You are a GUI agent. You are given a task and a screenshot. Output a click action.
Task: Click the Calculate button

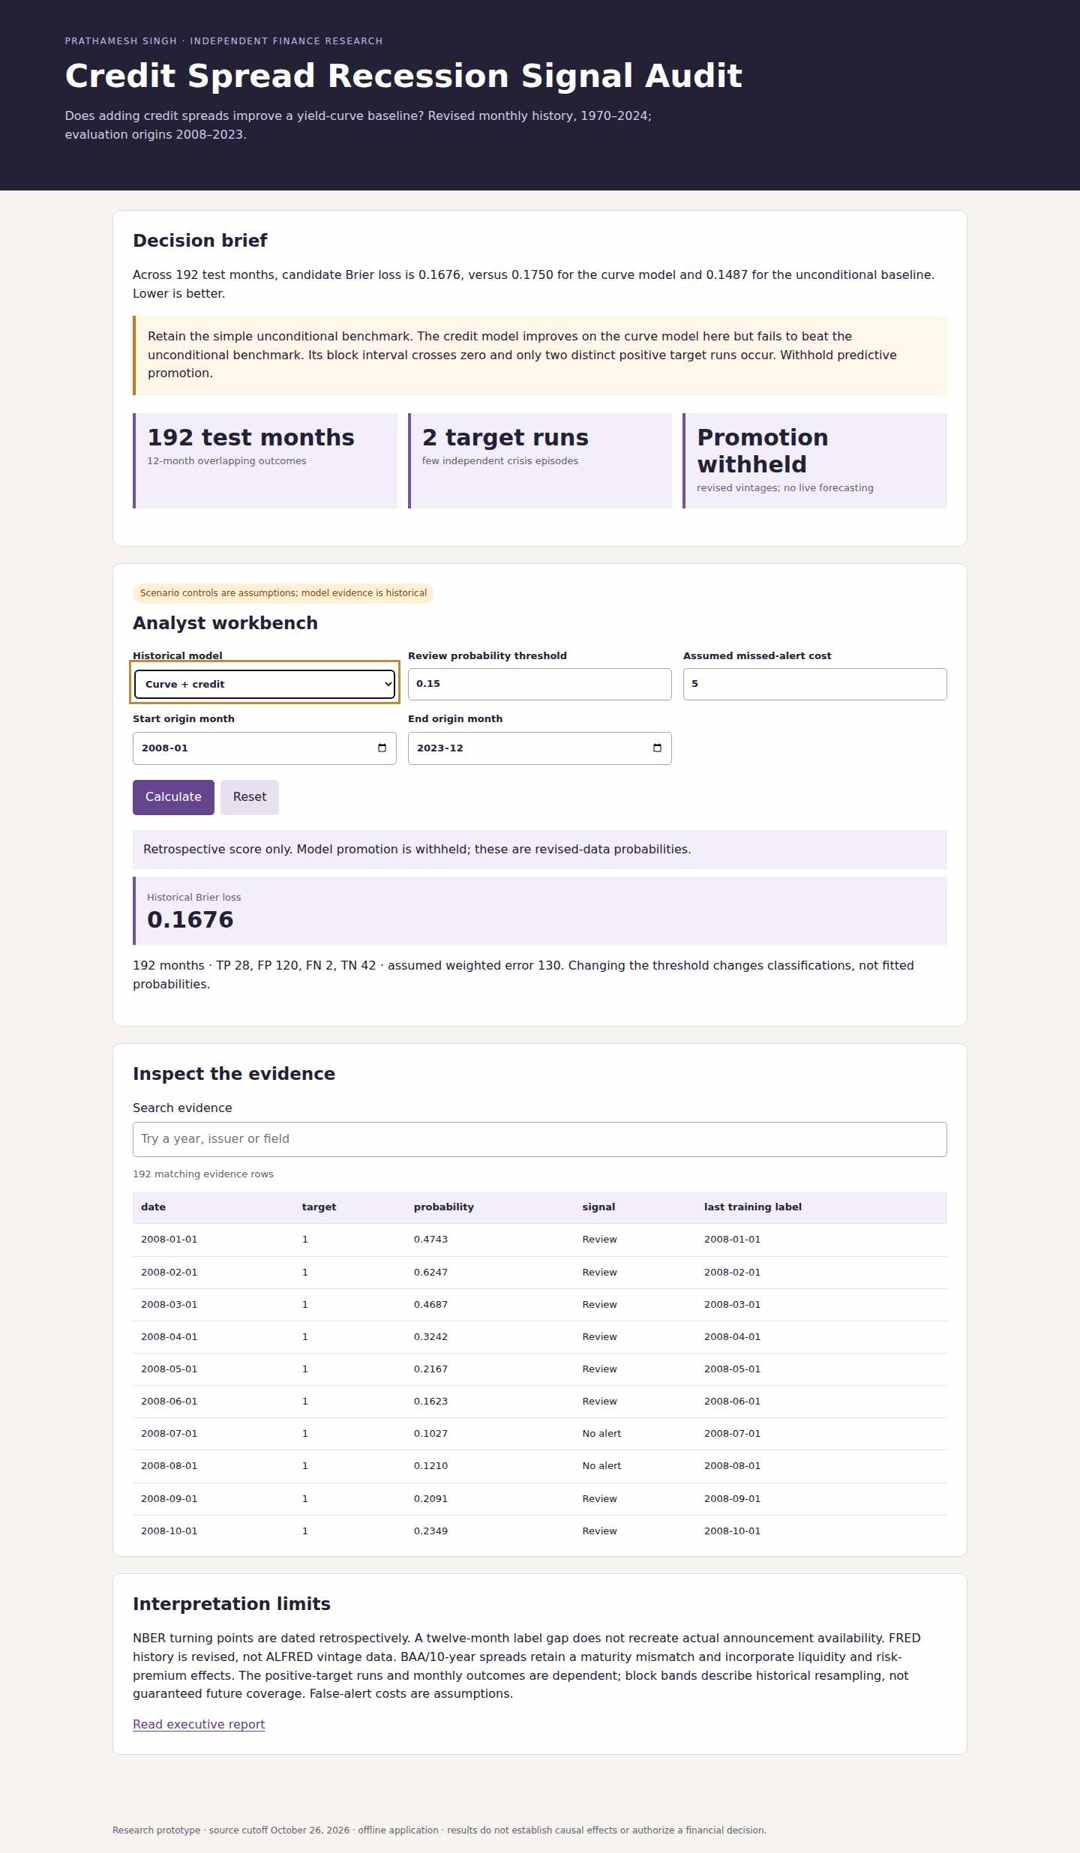point(174,797)
